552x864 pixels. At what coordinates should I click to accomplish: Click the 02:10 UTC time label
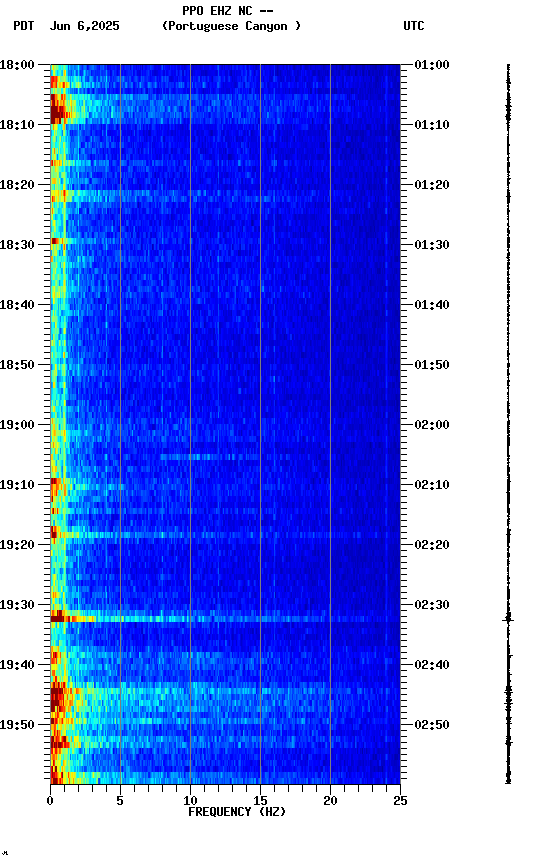tap(432, 485)
